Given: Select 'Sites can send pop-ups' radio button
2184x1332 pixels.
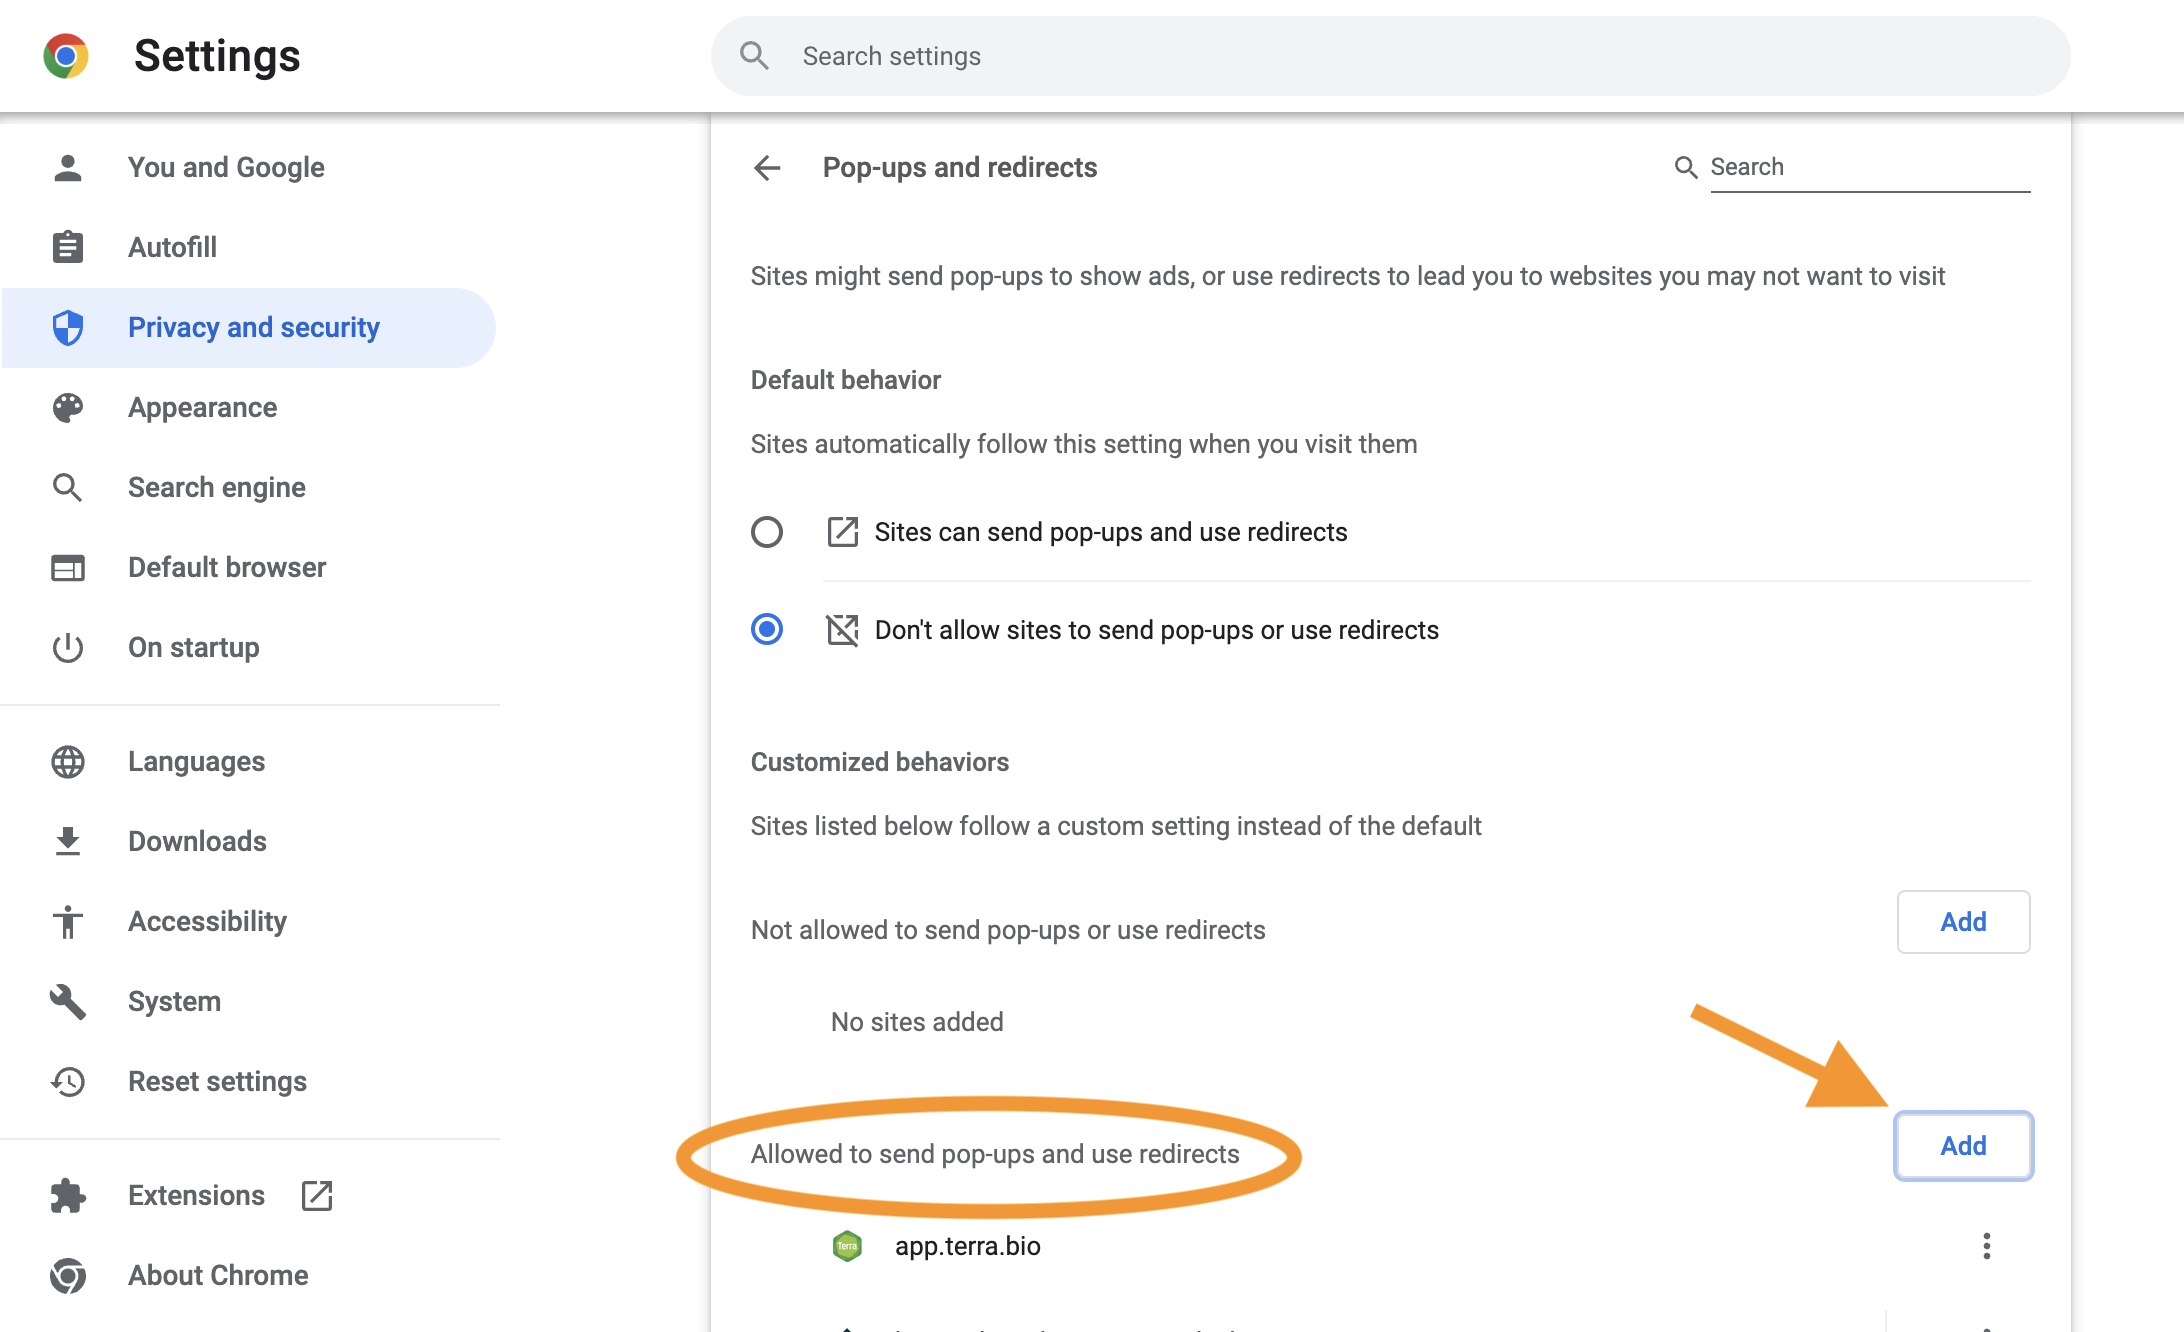Looking at the screenshot, I should pyautogui.click(x=767, y=532).
